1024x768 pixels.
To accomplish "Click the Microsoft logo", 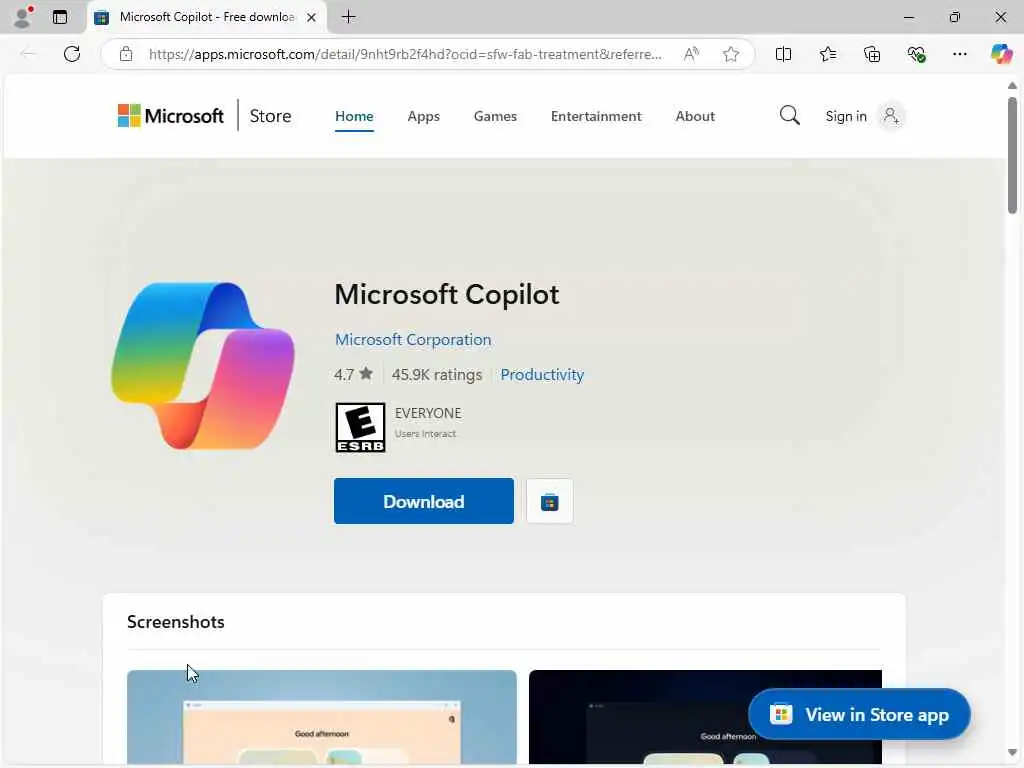I will pos(170,116).
